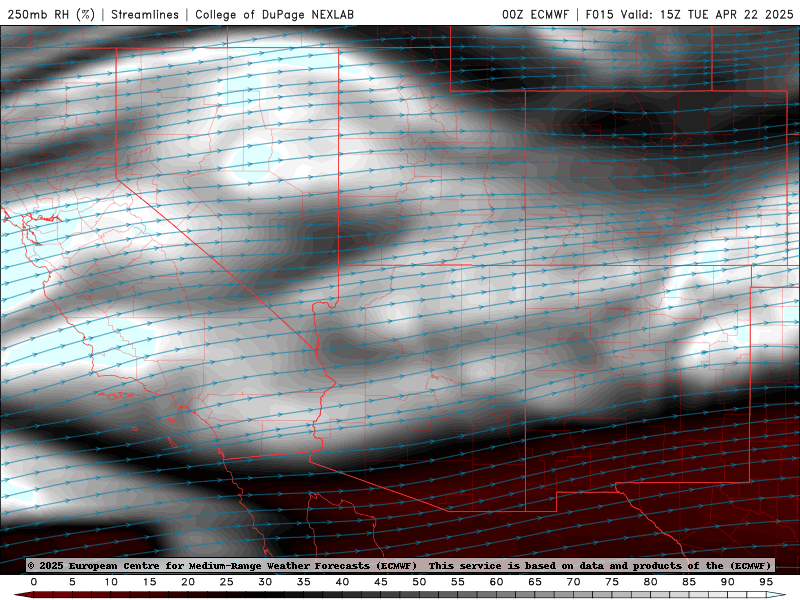Click the 20 label on color scale
Screen dimensions: 800x600
(x=188, y=582)
